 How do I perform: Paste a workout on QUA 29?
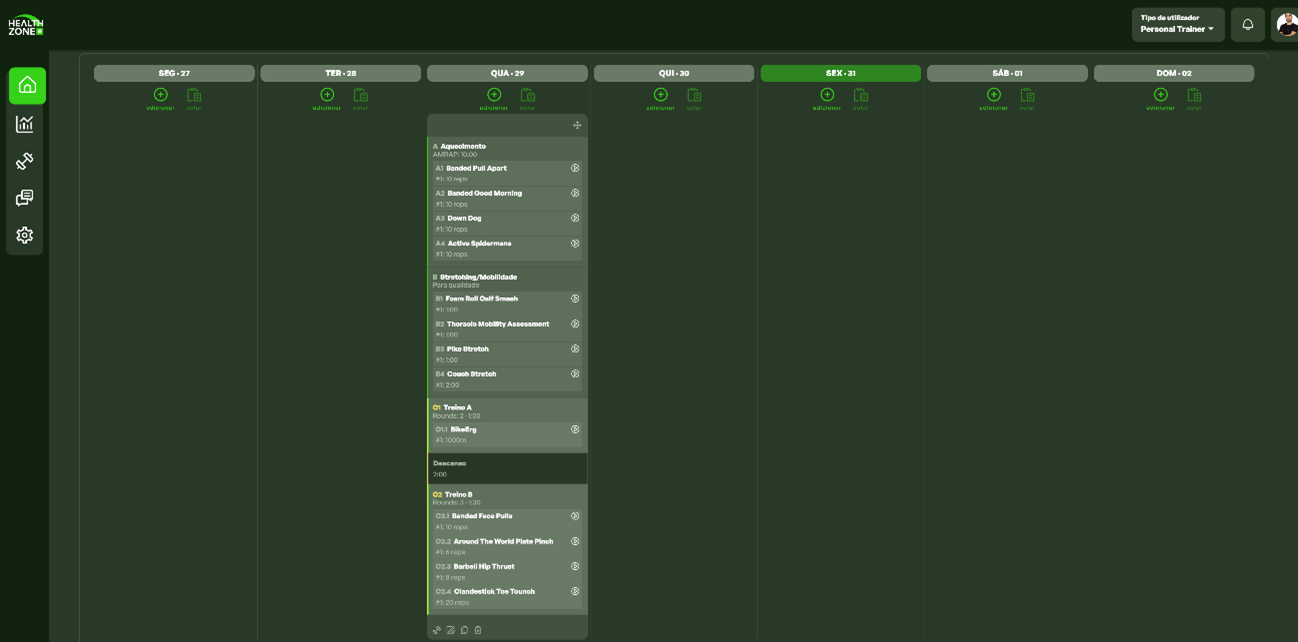point(527,98)
